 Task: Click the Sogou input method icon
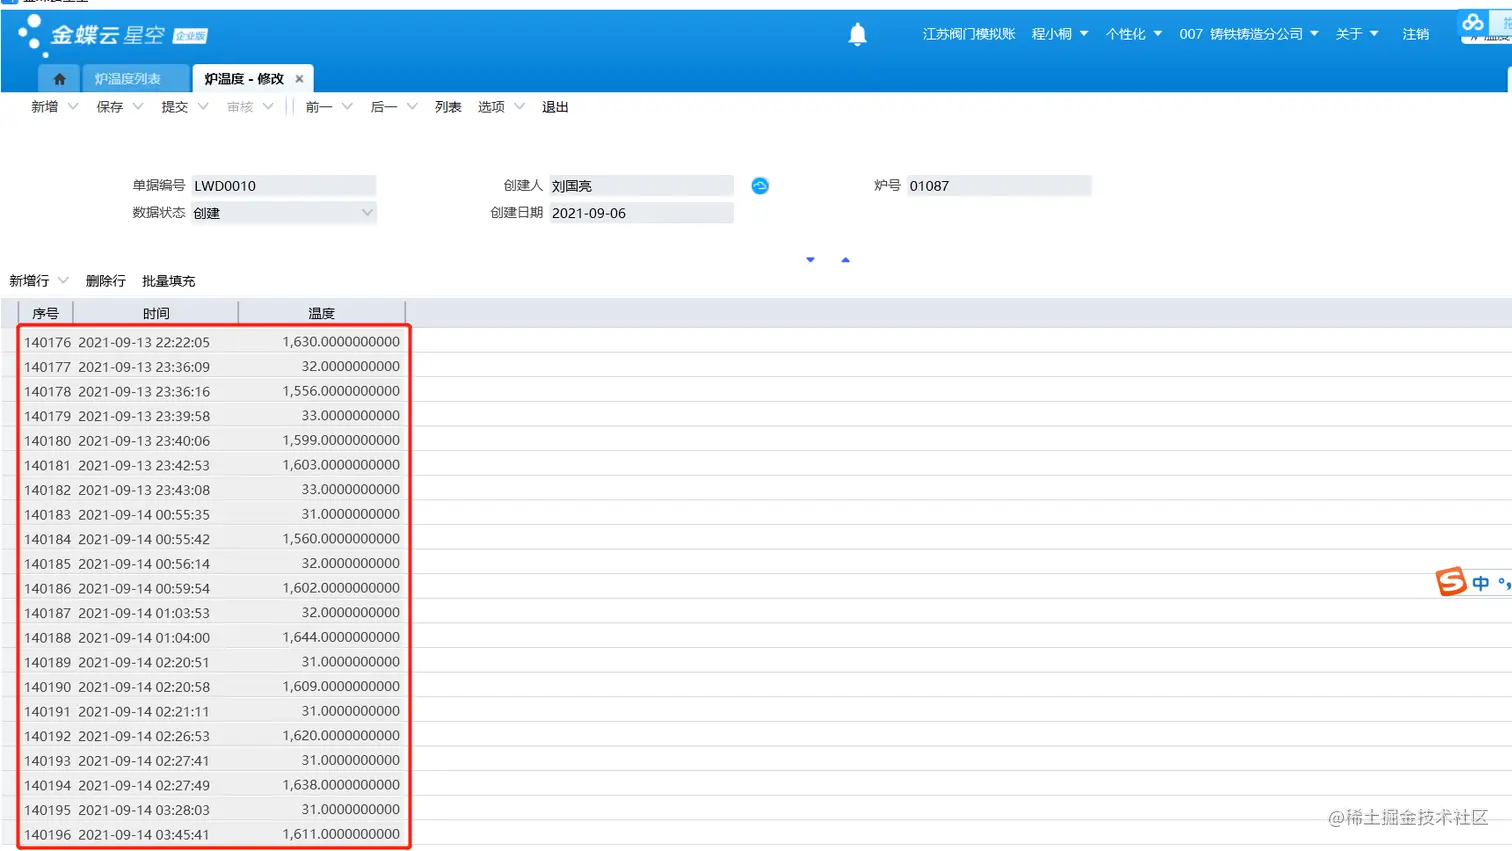1453,581
